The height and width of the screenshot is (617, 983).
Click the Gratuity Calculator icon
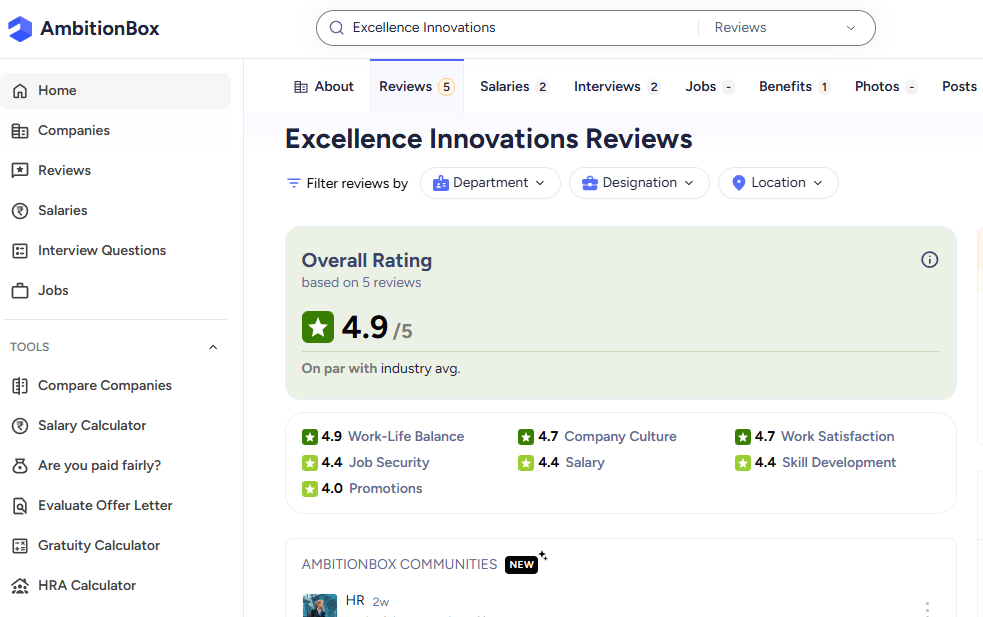[x=20, y=546]
